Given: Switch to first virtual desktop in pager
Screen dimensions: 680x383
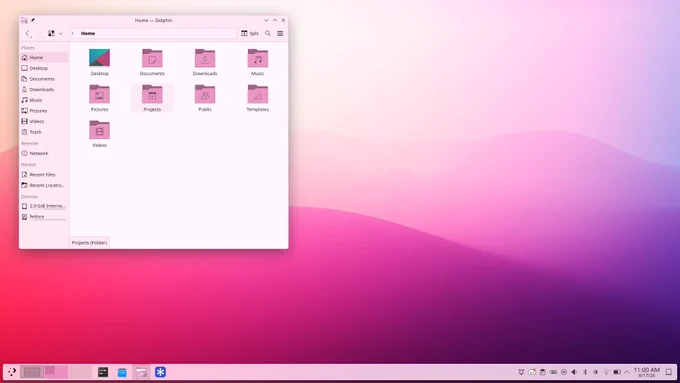Looking at the screenshot, I should [32, 372].
